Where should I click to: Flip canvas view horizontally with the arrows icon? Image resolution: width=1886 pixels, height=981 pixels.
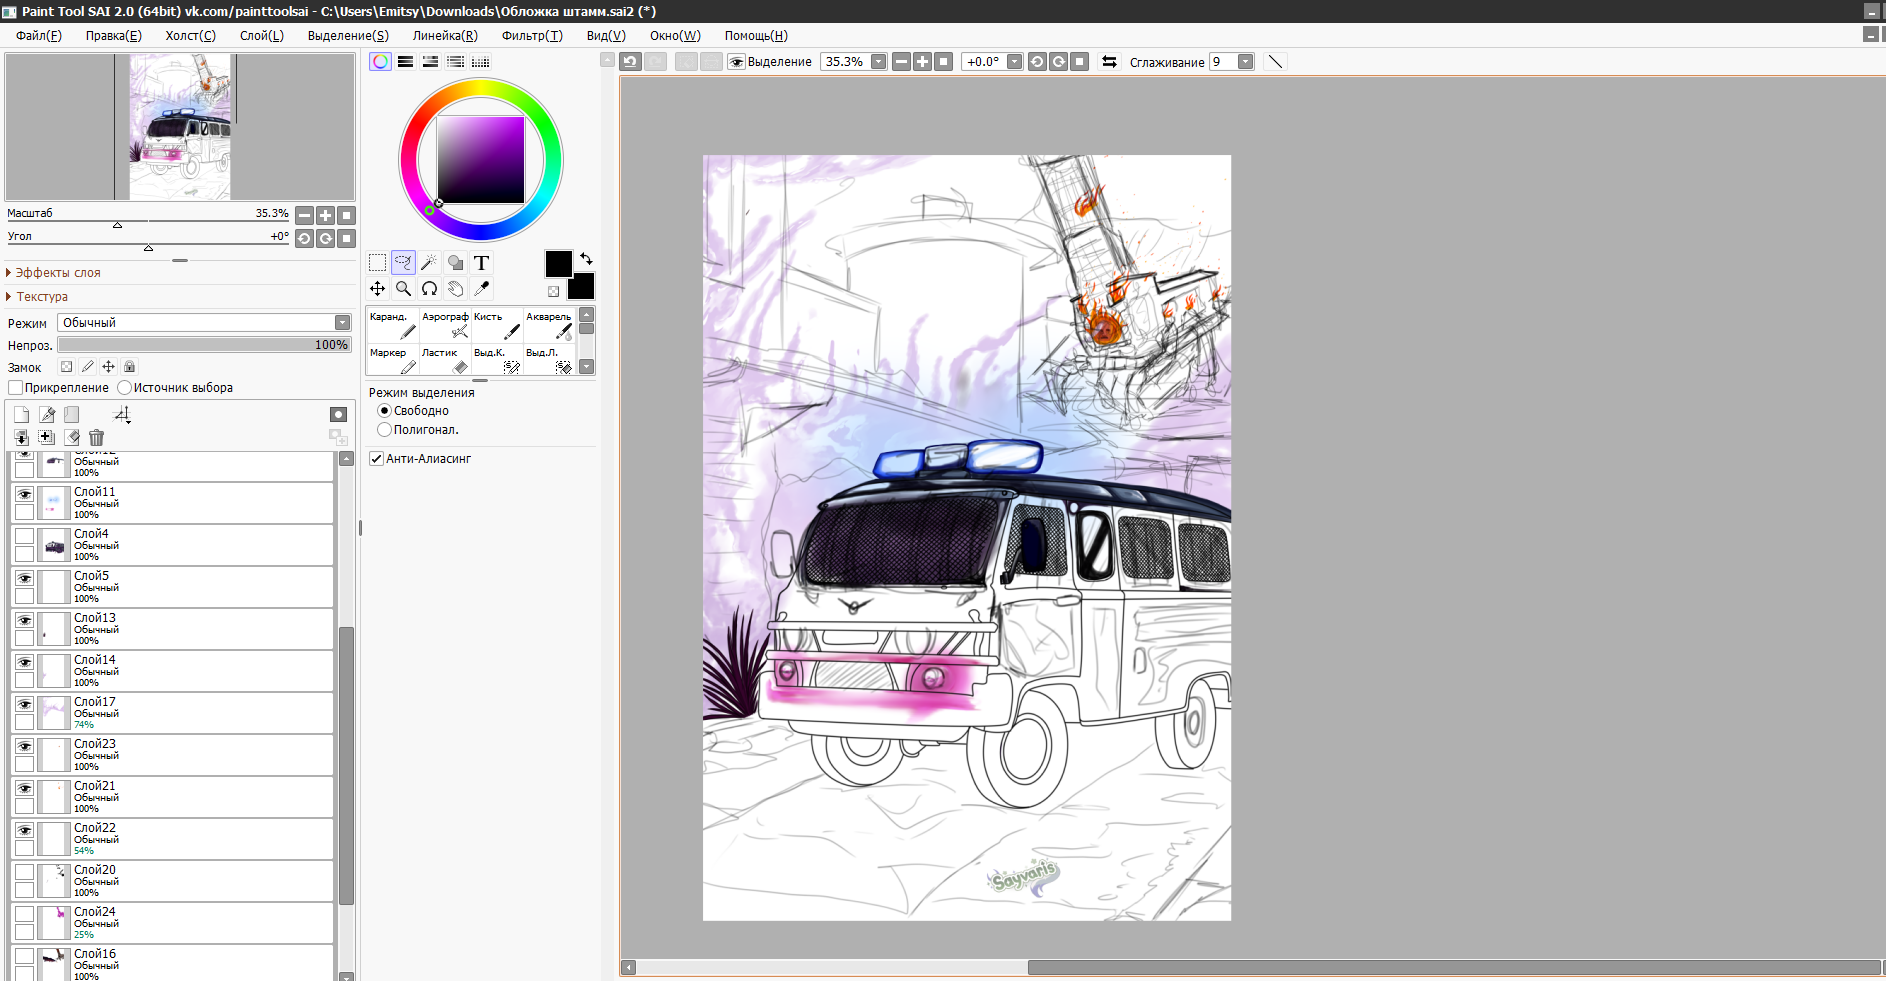point(1109,62)
